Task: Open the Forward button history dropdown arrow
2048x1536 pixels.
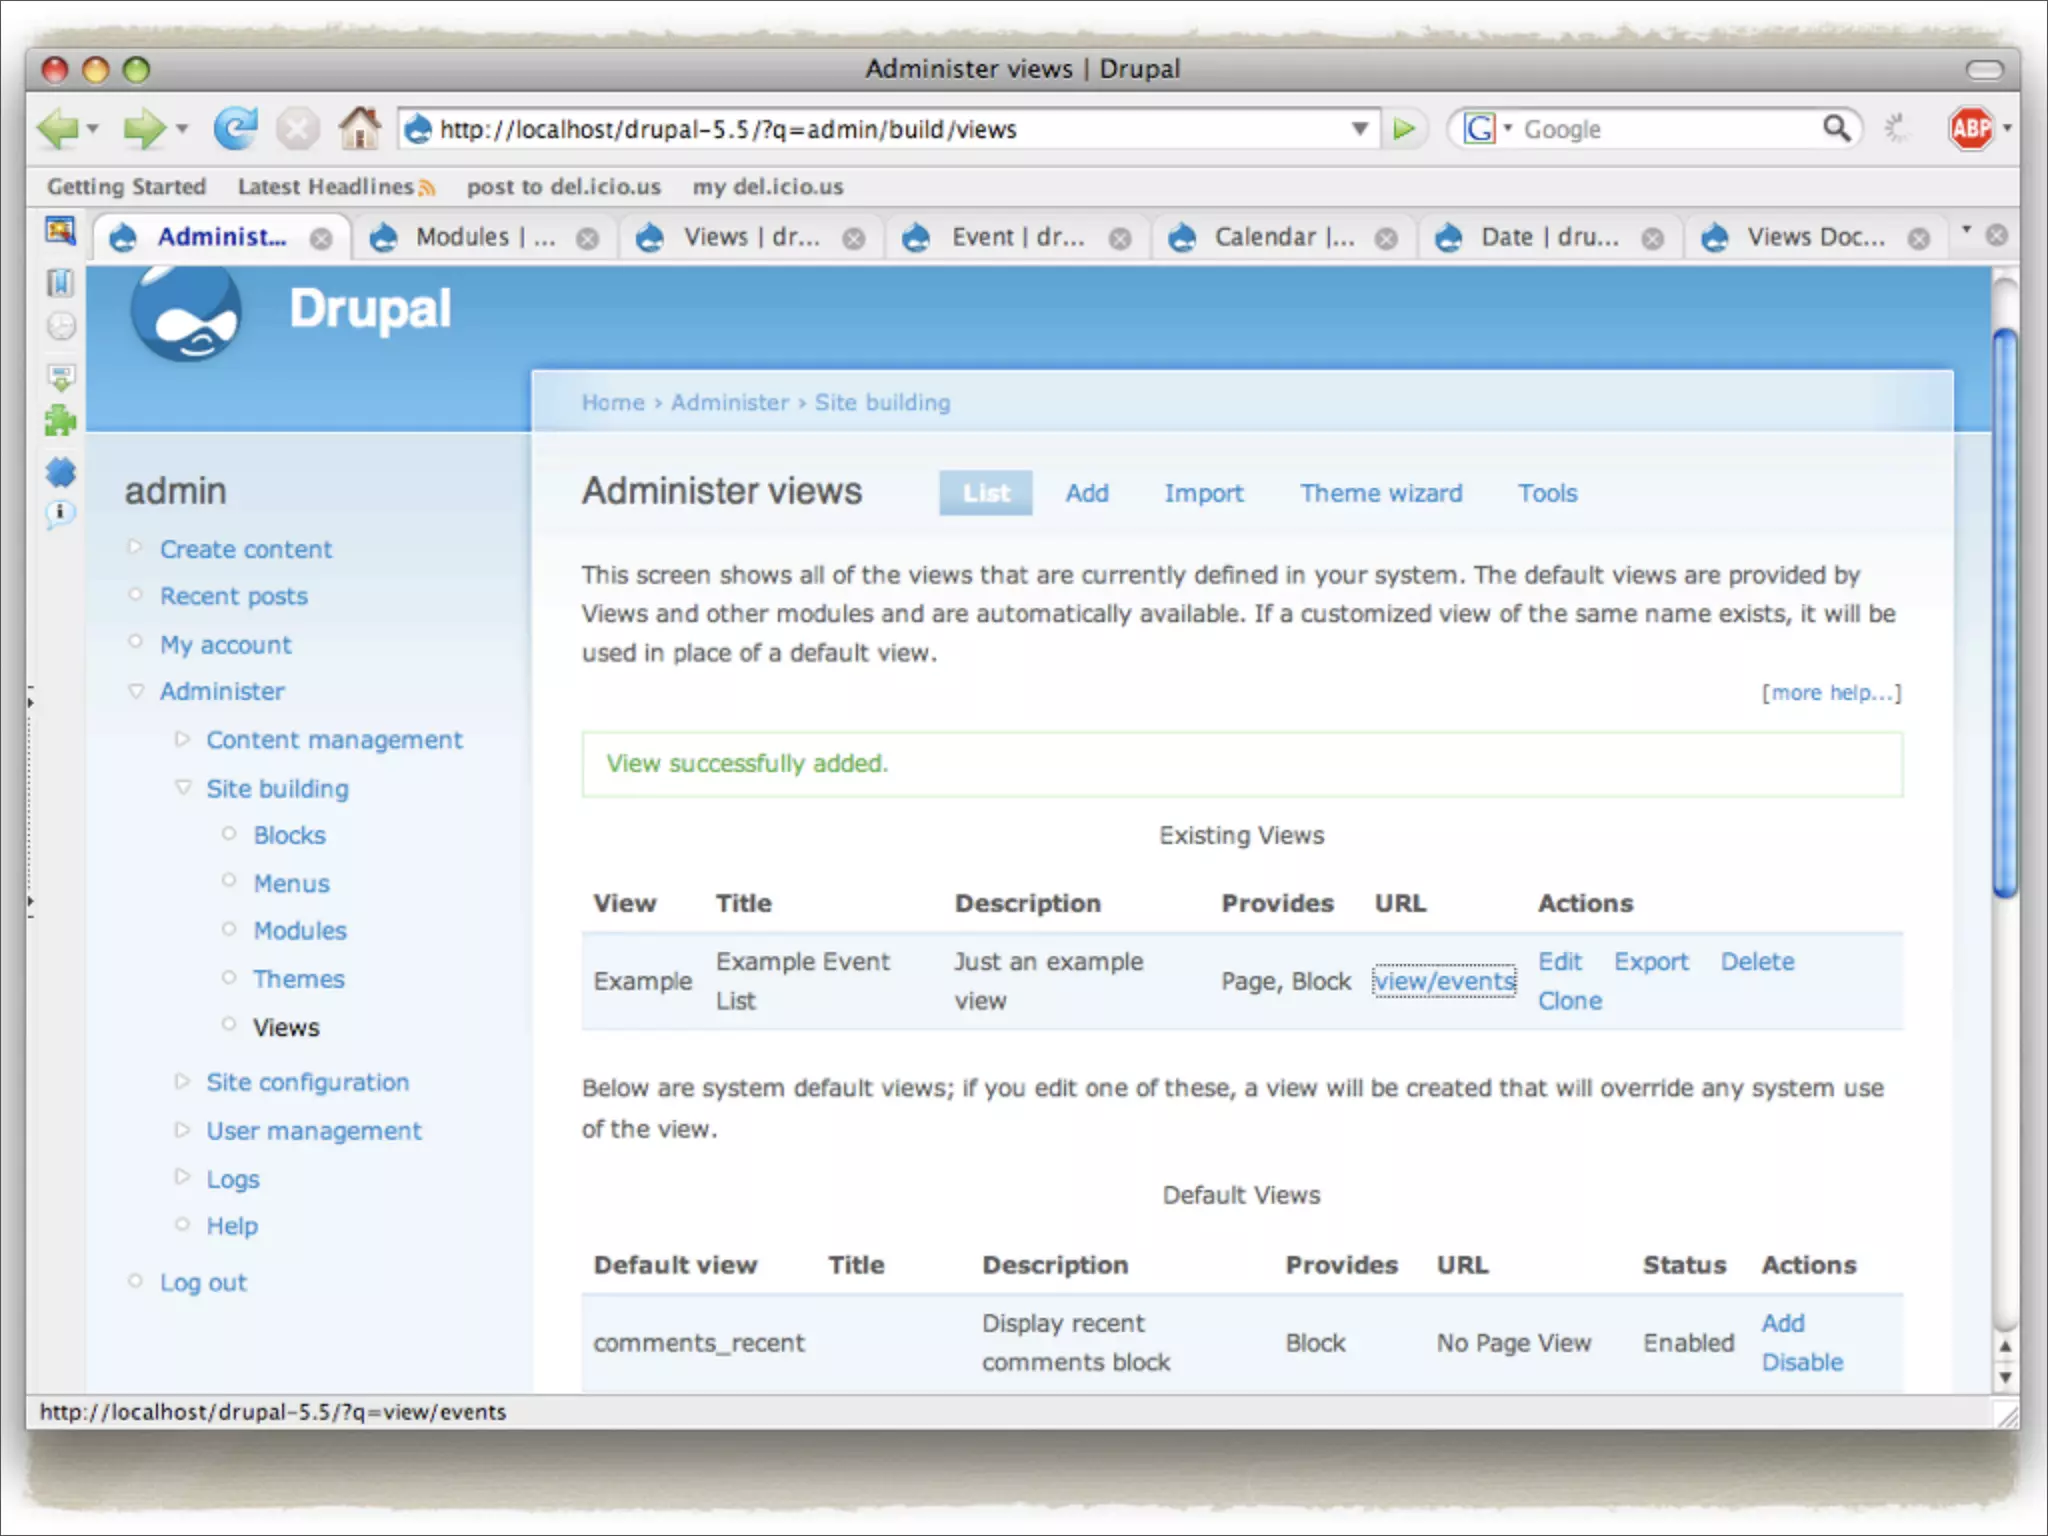Action: pyautogui.click(x=182, y=129)
